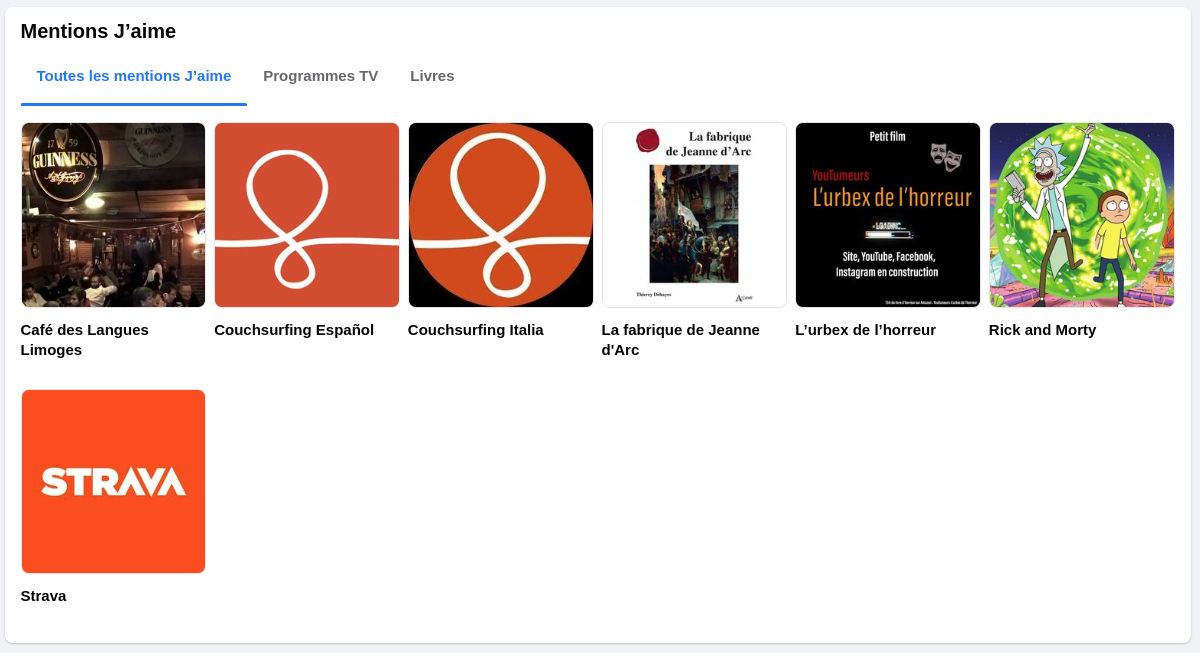The width and height of the screenshot is (1200, 653).
Task: Open the Livres tab
Action: click(x=432, y=76)
